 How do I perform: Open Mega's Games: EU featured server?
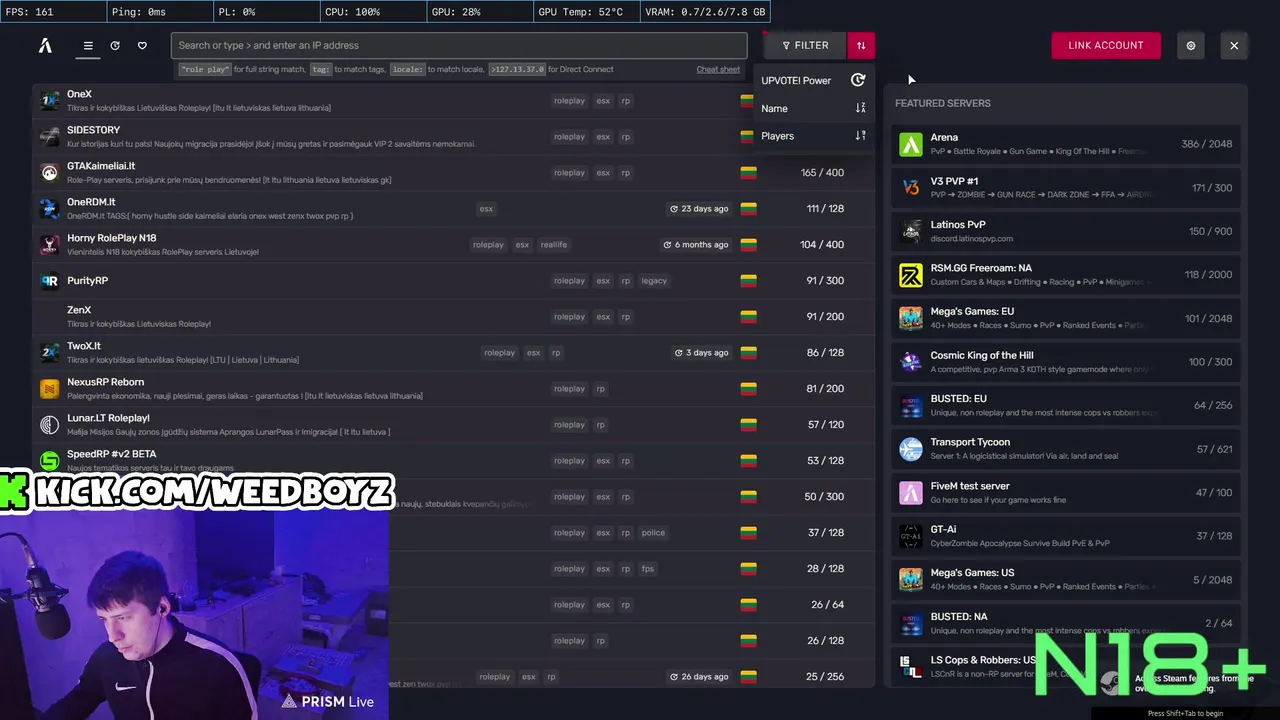pos(1066,318)
